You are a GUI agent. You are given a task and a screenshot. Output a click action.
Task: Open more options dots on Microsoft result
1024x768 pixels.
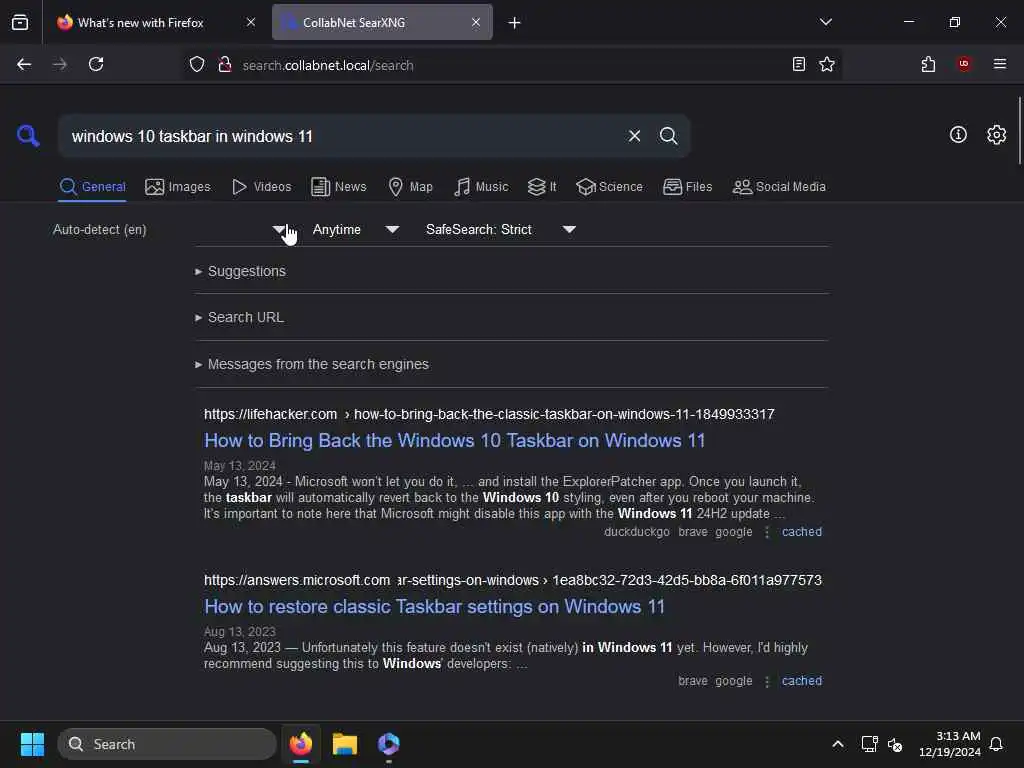tap(767, 681)
